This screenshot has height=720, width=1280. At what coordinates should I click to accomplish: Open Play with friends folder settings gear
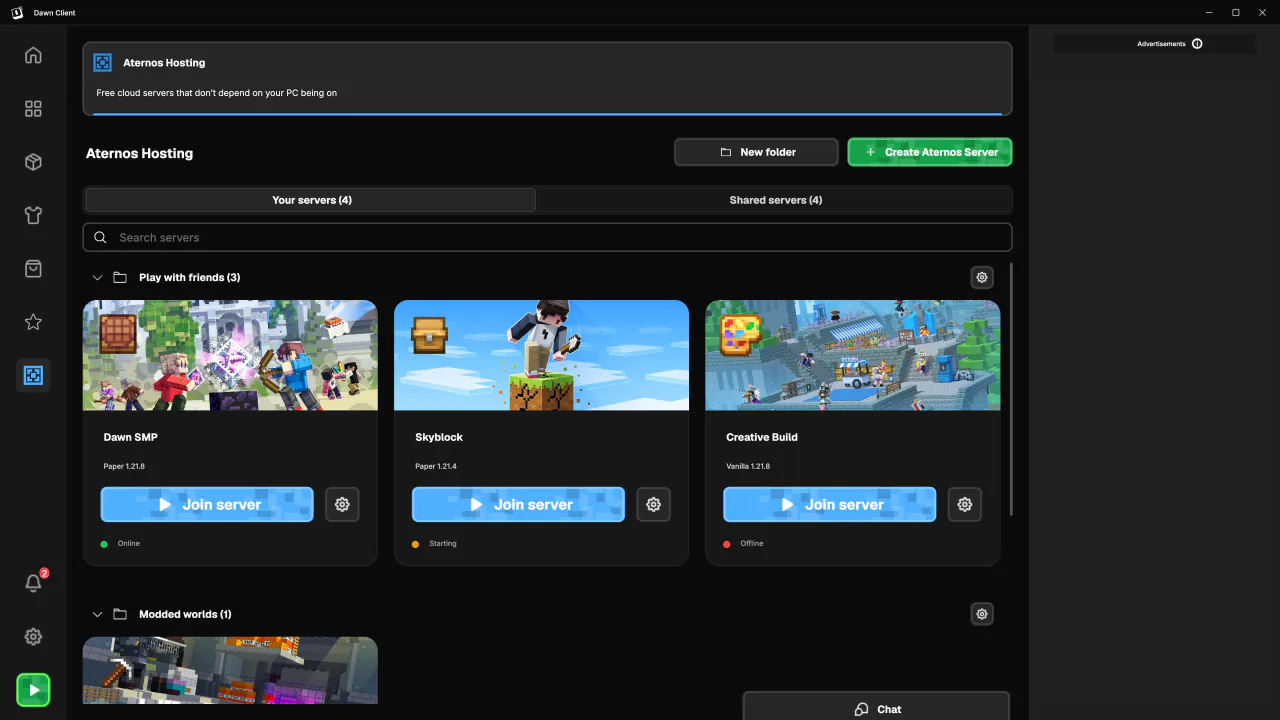(x=982, y=277)
